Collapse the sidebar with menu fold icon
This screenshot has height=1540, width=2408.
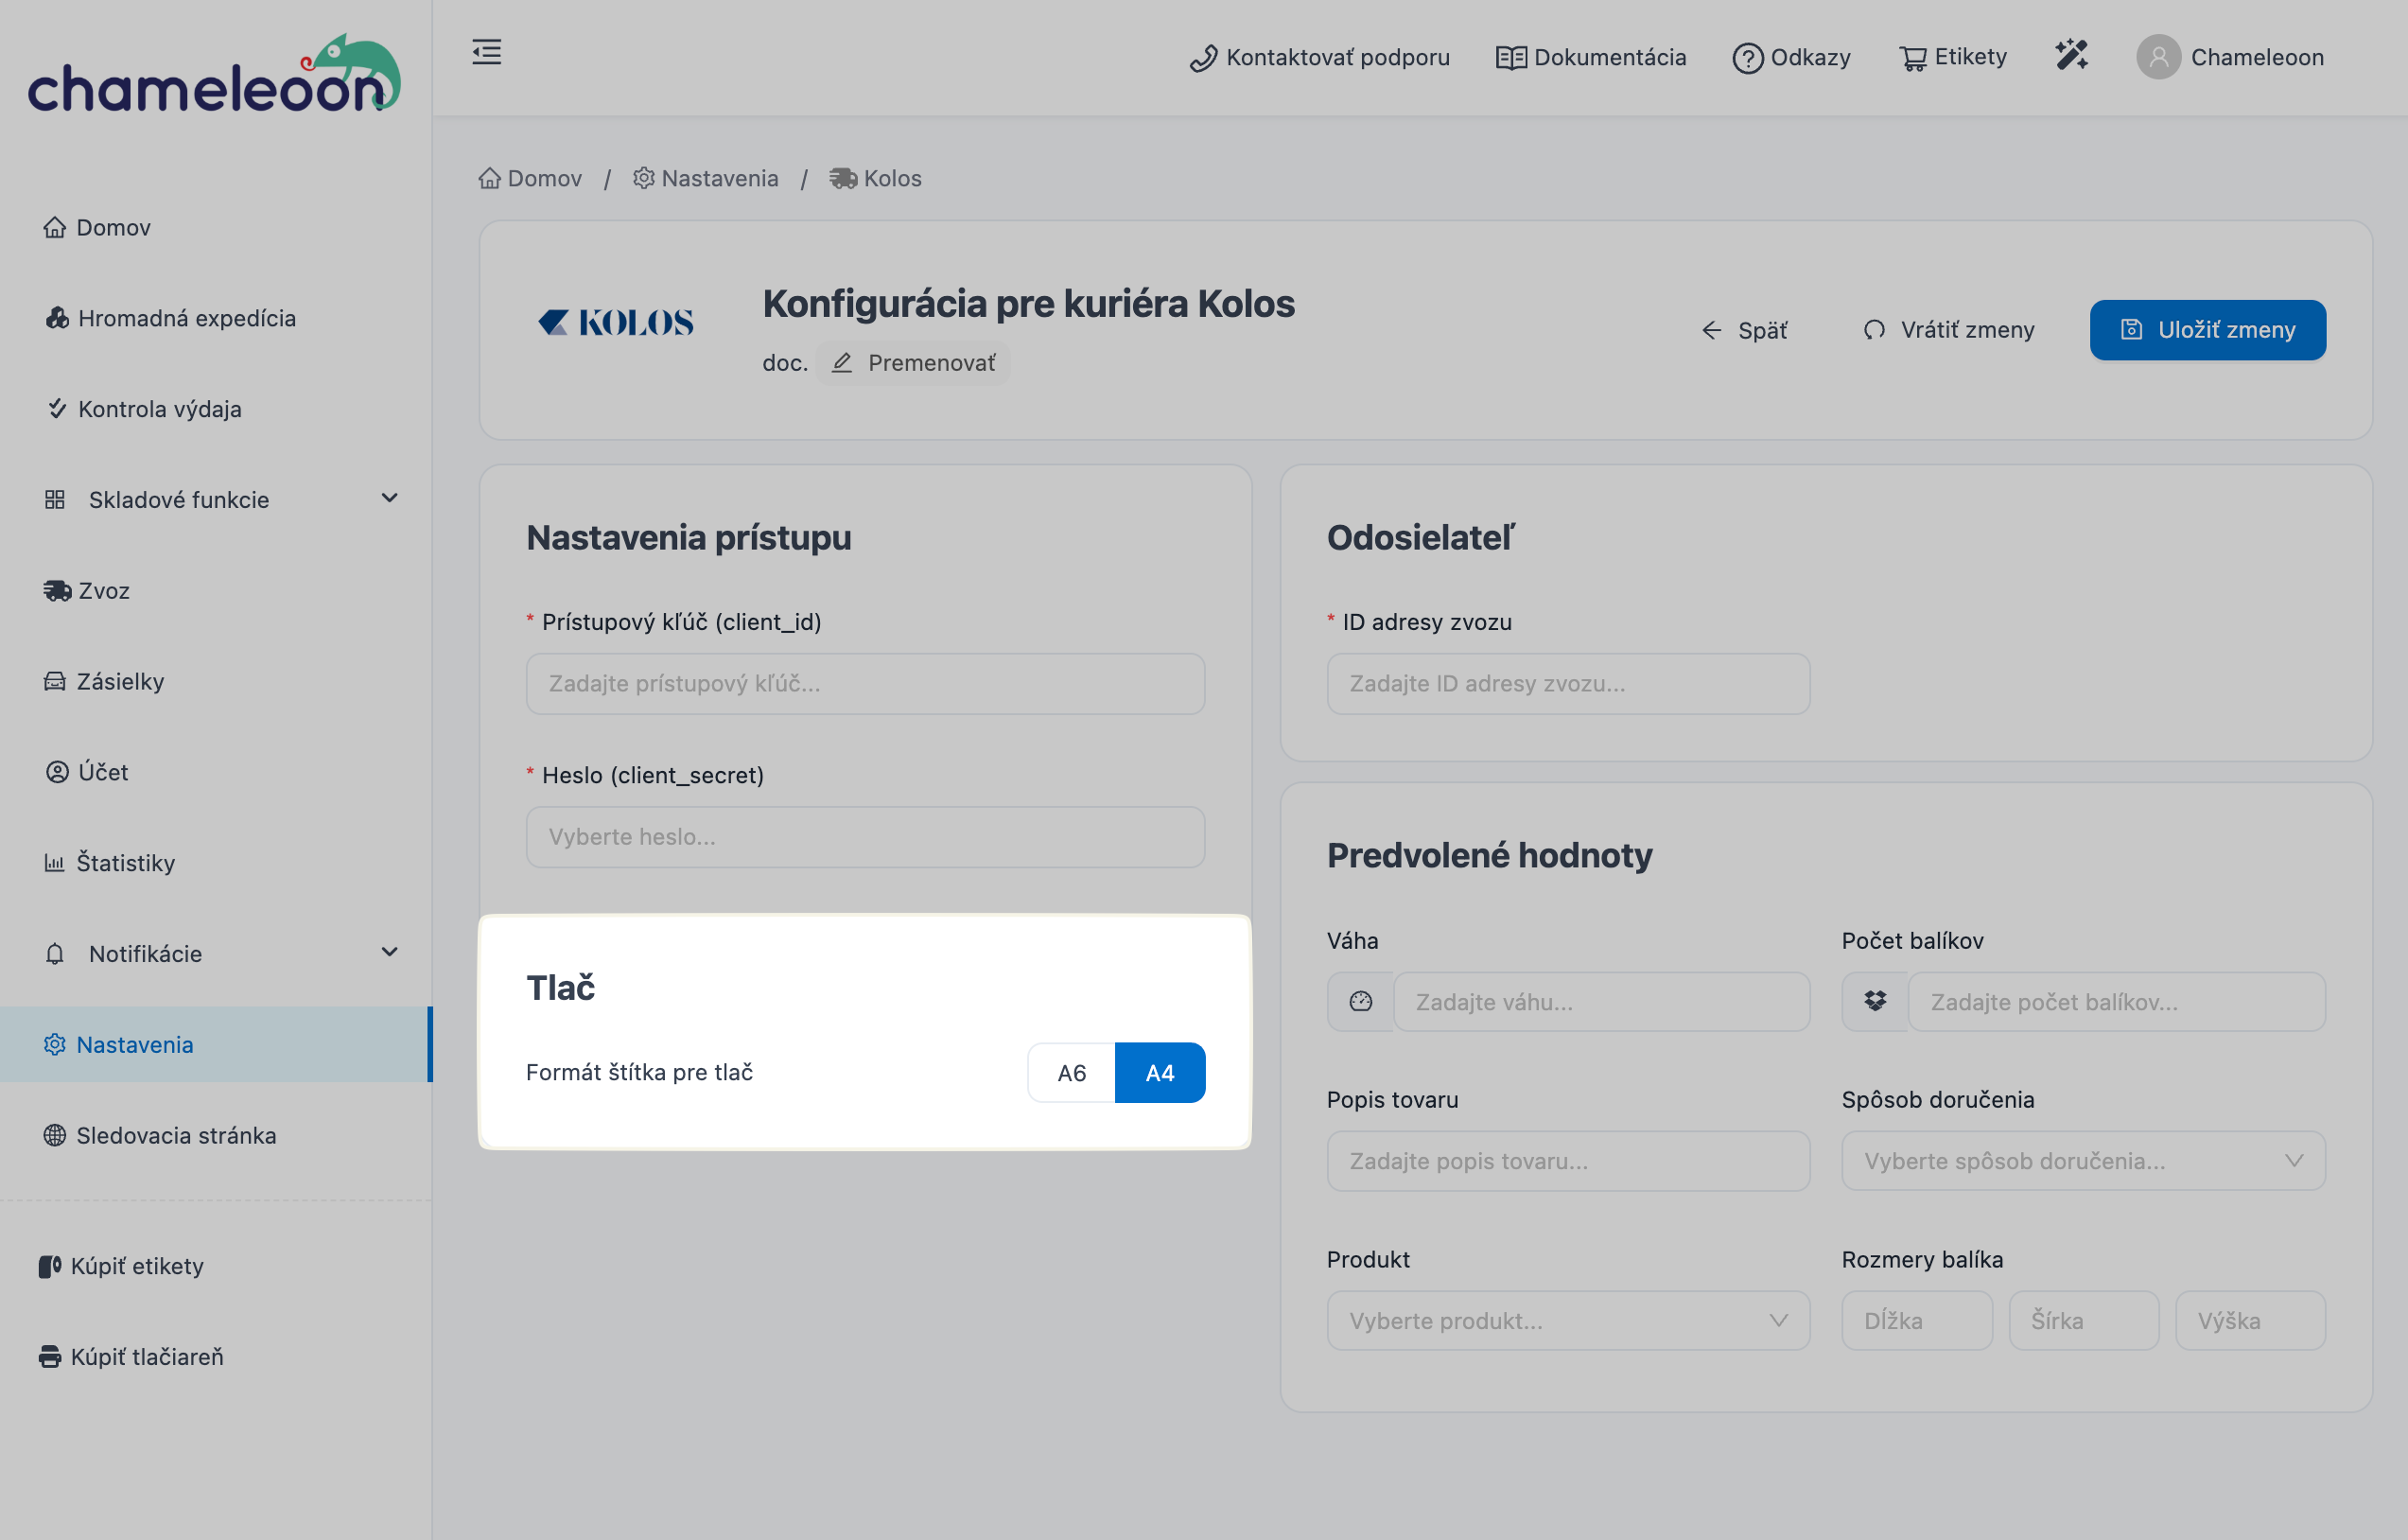coord(486,52)
